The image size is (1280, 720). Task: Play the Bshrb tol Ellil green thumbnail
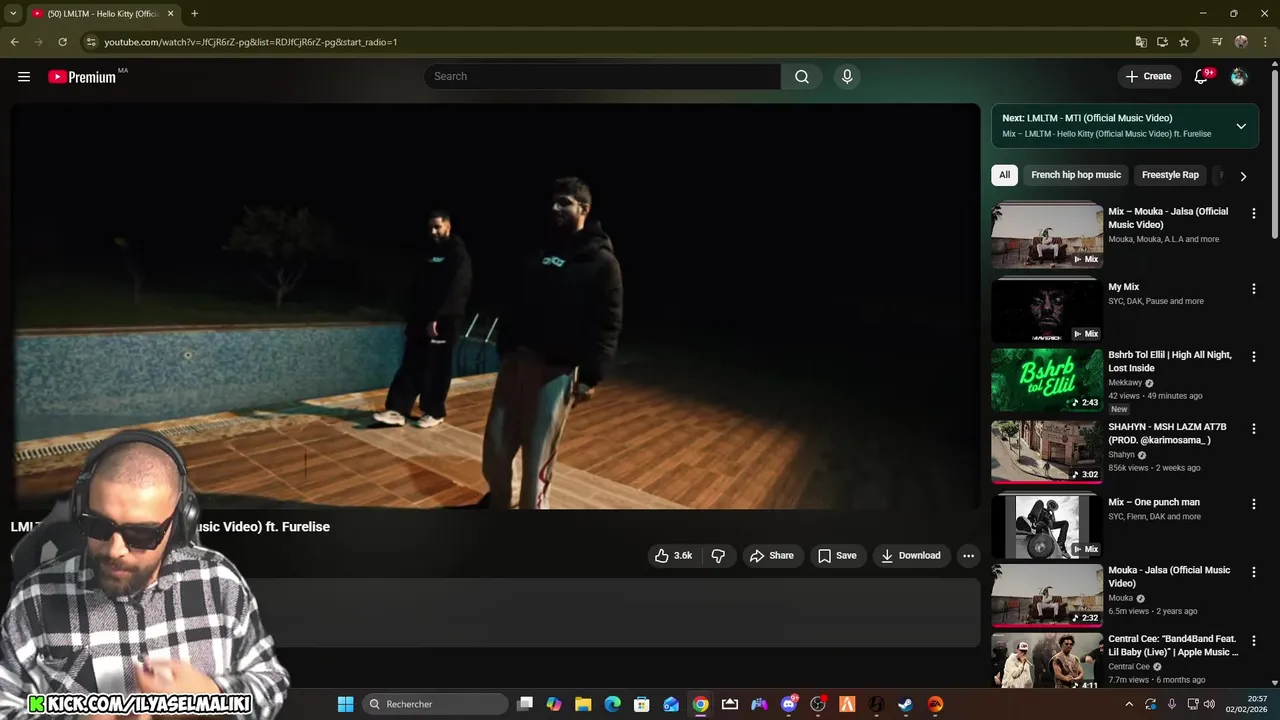(x=1047, y=380)
